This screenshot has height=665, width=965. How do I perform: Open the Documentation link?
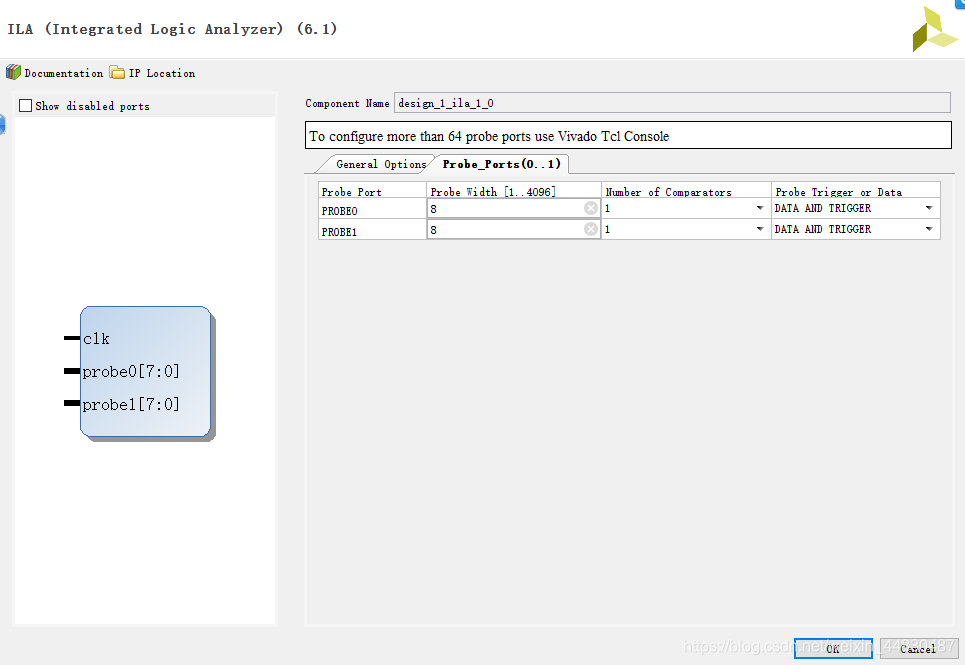[x=63, y=73]
